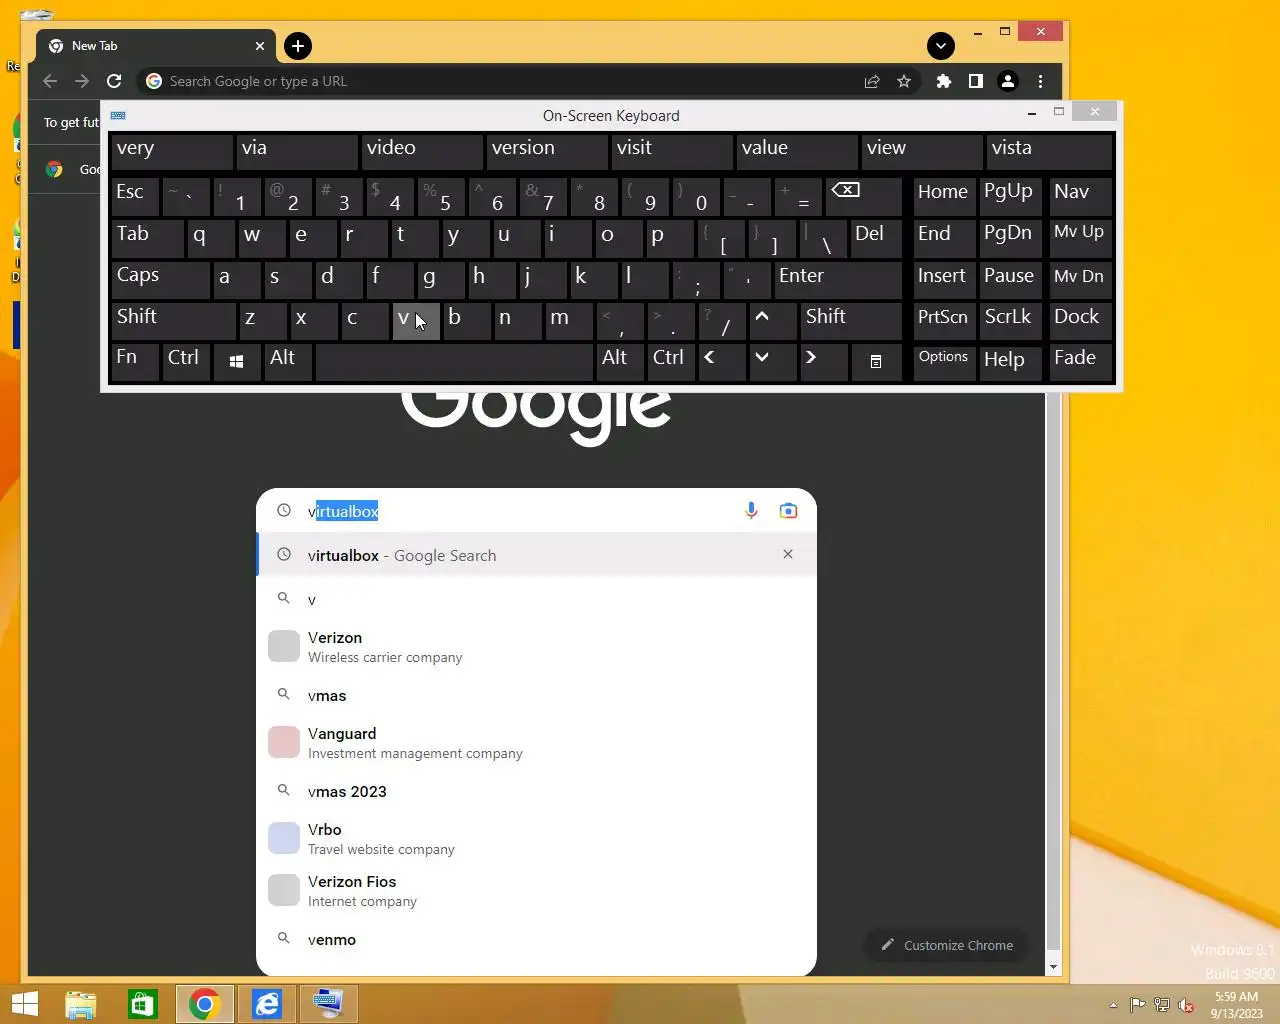The image size is (1280, 1024).
Task: Open tab search dropdown arrow in Chrome
Action: pos(940,46)
